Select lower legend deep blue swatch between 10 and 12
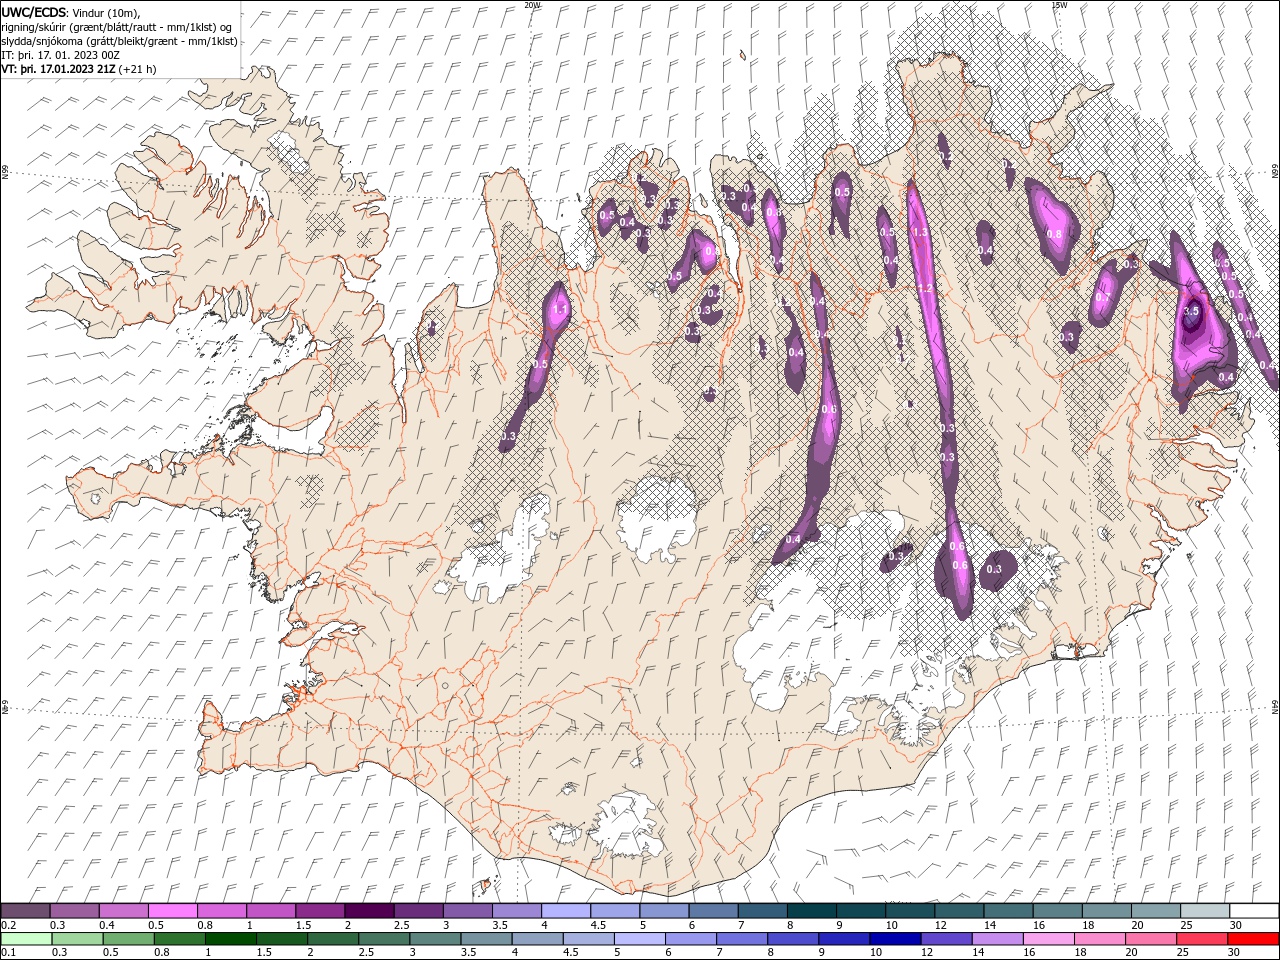The width and height of the screenshot is (1280, 960). pyautogui.click(x=894, y=939)
